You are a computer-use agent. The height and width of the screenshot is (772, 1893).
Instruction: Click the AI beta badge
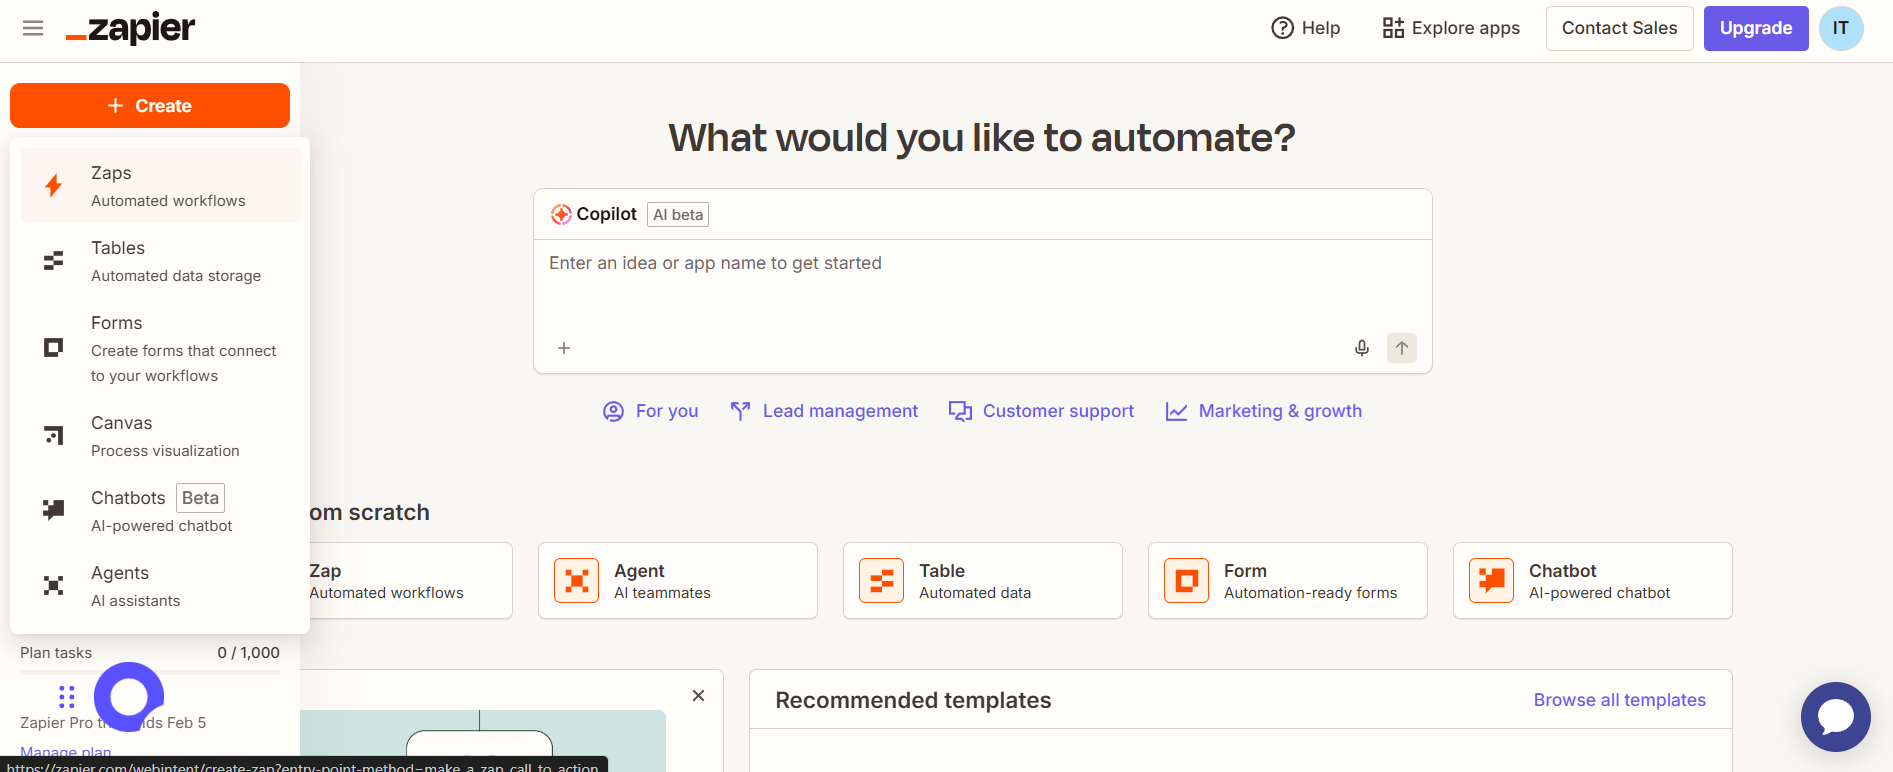(678, 214)
